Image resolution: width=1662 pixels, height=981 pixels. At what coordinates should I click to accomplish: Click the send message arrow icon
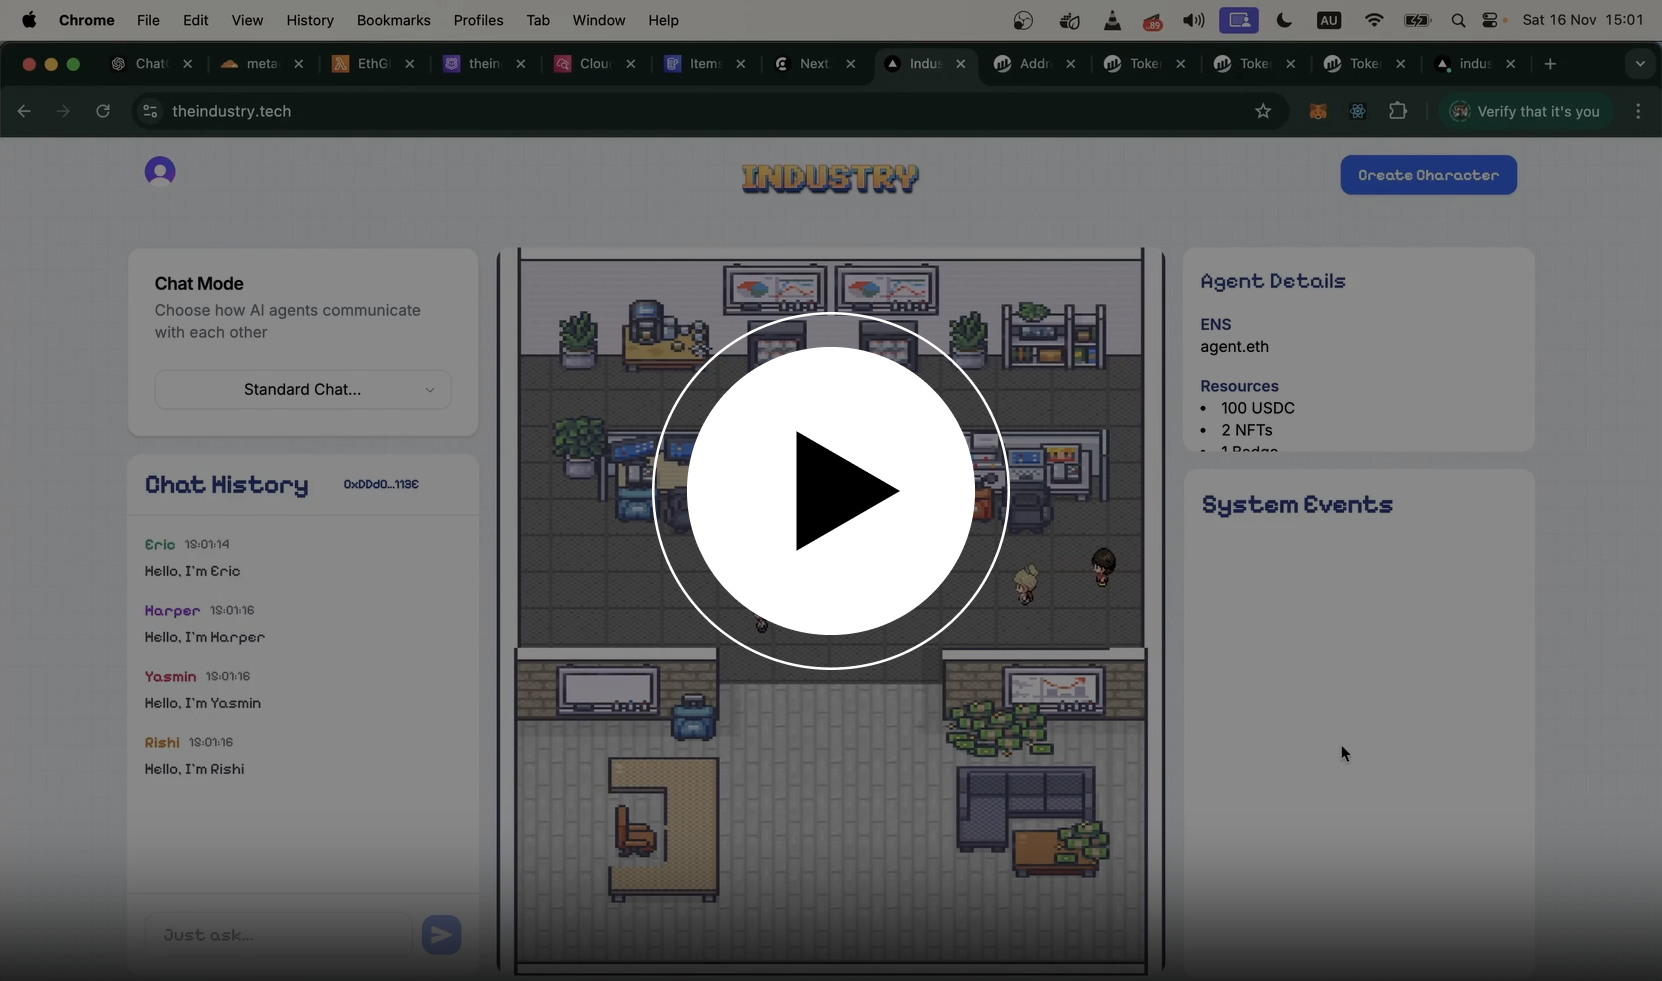[x=441, y=935]
